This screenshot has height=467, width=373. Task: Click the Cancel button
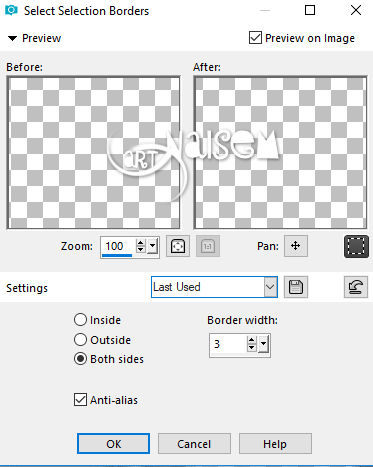point(194,444)
